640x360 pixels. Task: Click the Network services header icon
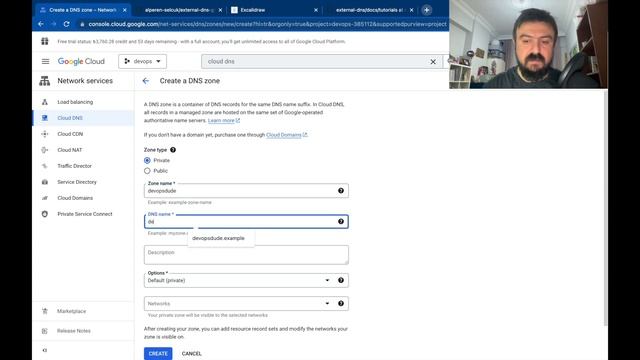[x=44, y=81]
